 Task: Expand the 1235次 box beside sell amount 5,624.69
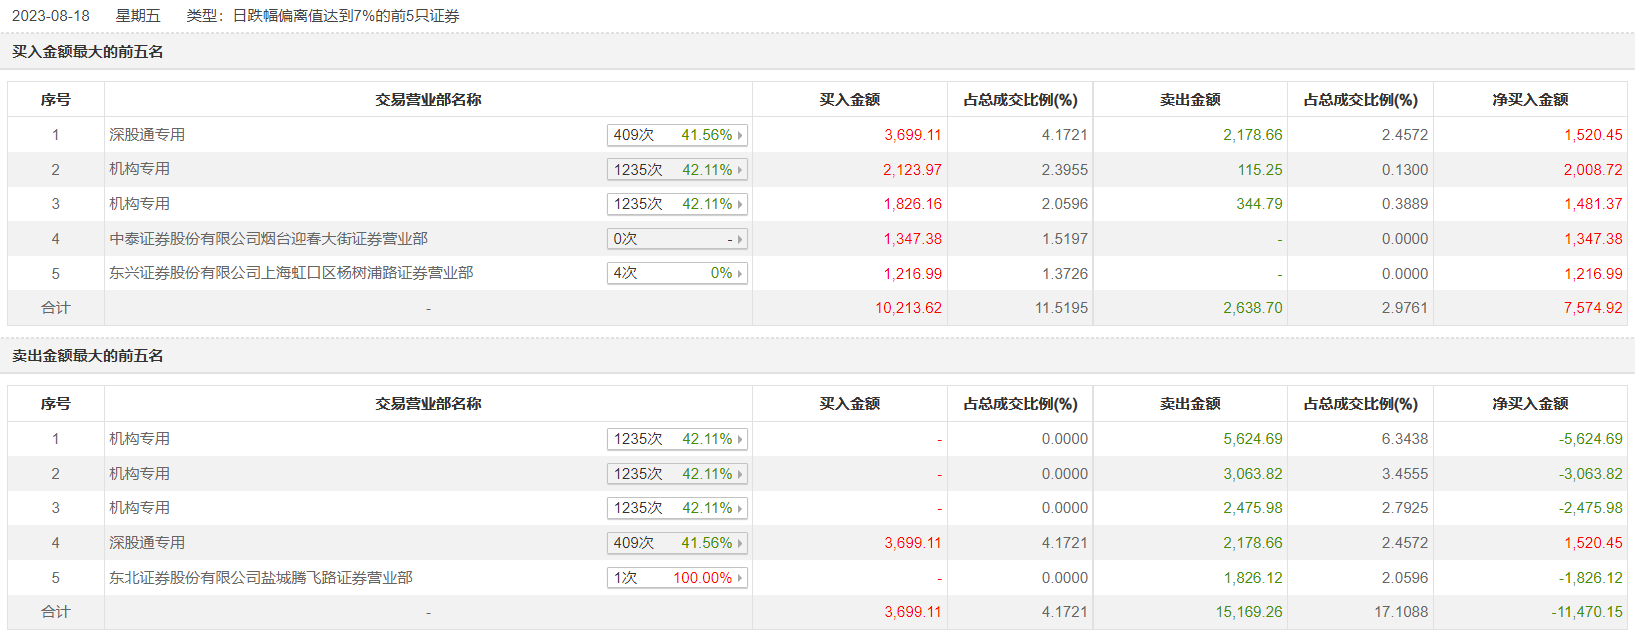click(677, 439)
